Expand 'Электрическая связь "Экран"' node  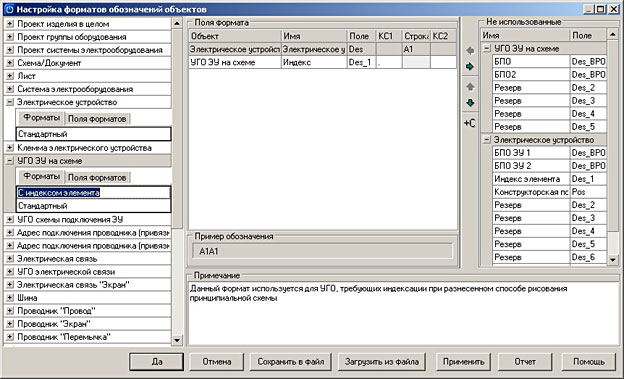click(10, 285)
